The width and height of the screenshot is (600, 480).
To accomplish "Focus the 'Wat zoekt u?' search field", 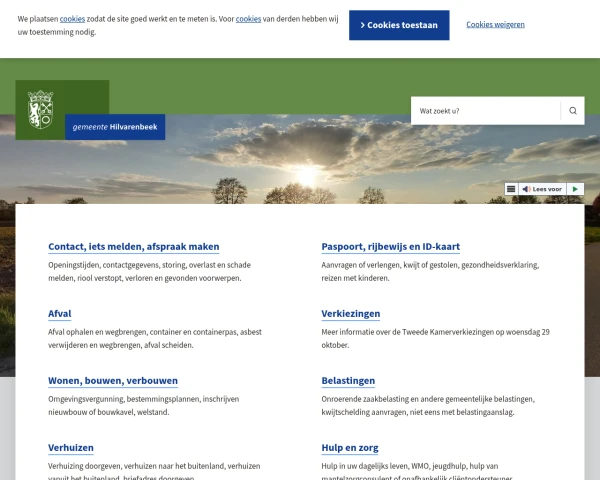I will (486, 111).
